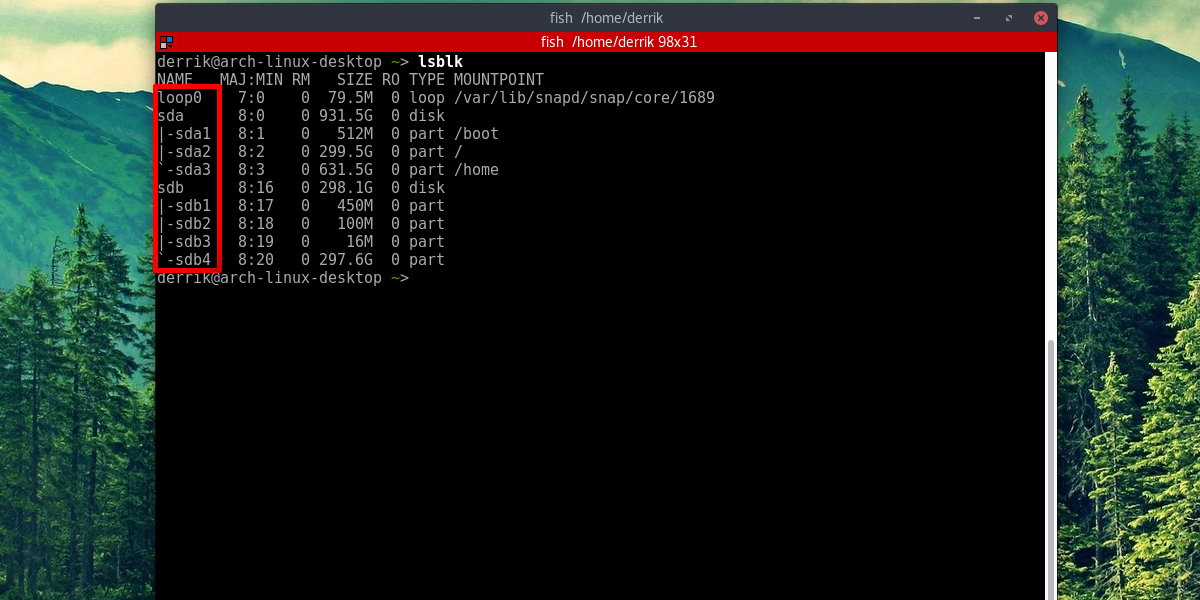Click the terminal group icon in red titlebar
This screenshot has height=600, width=1200.
click(166, 42)
